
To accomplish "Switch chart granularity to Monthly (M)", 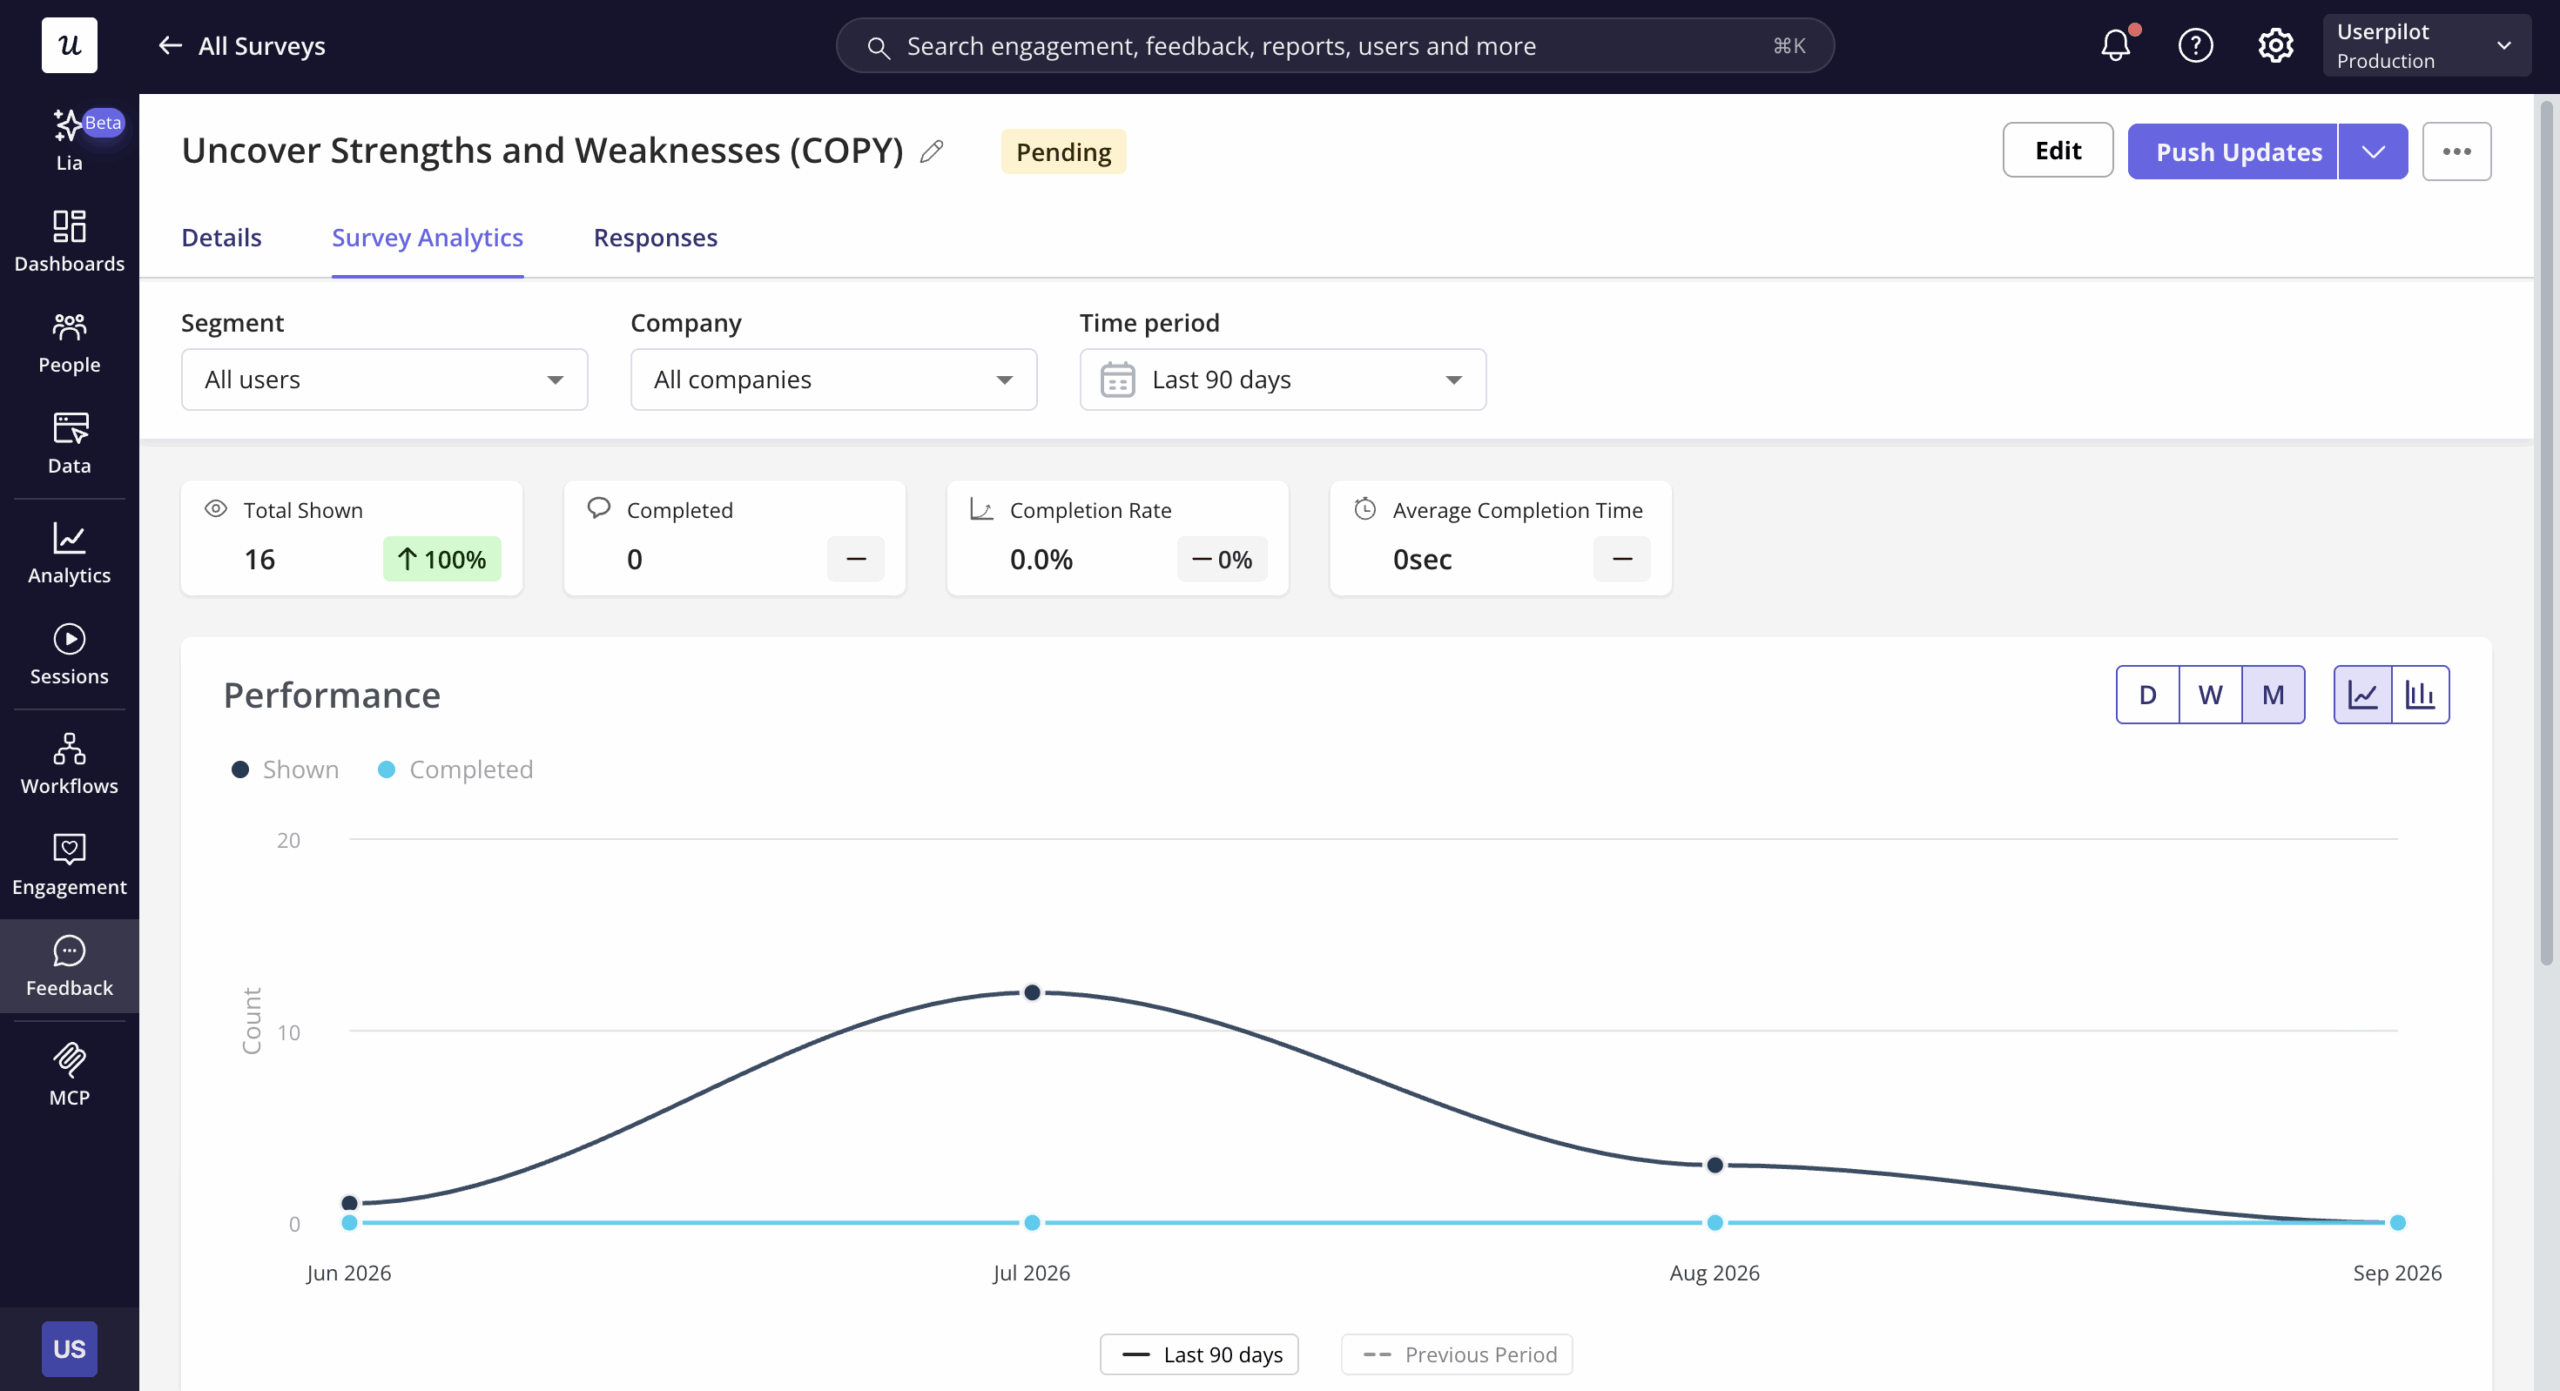I will (x=2273, y=694).
